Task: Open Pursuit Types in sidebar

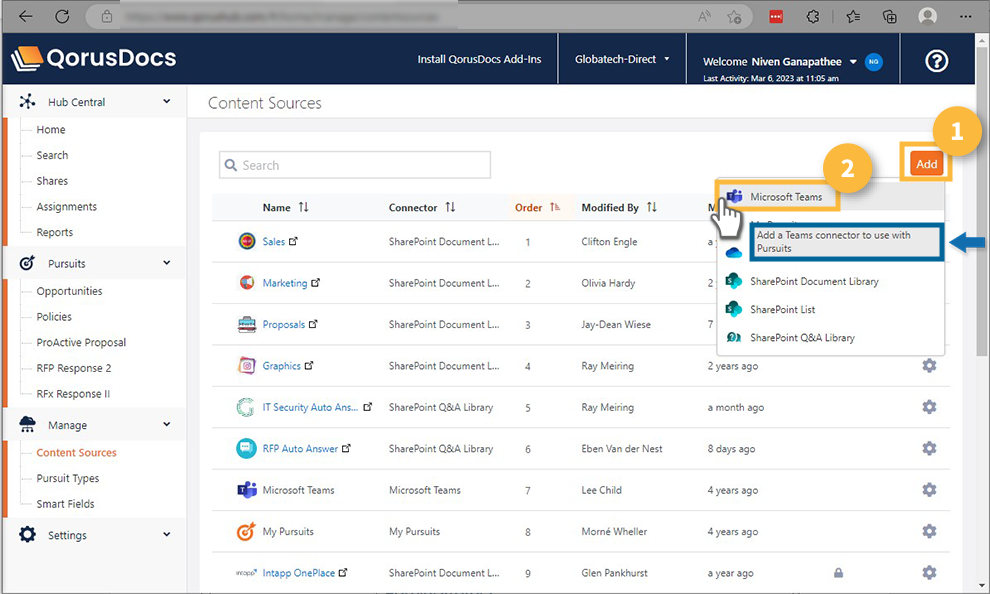Action: pyautogui.click(x=68, y=478)
